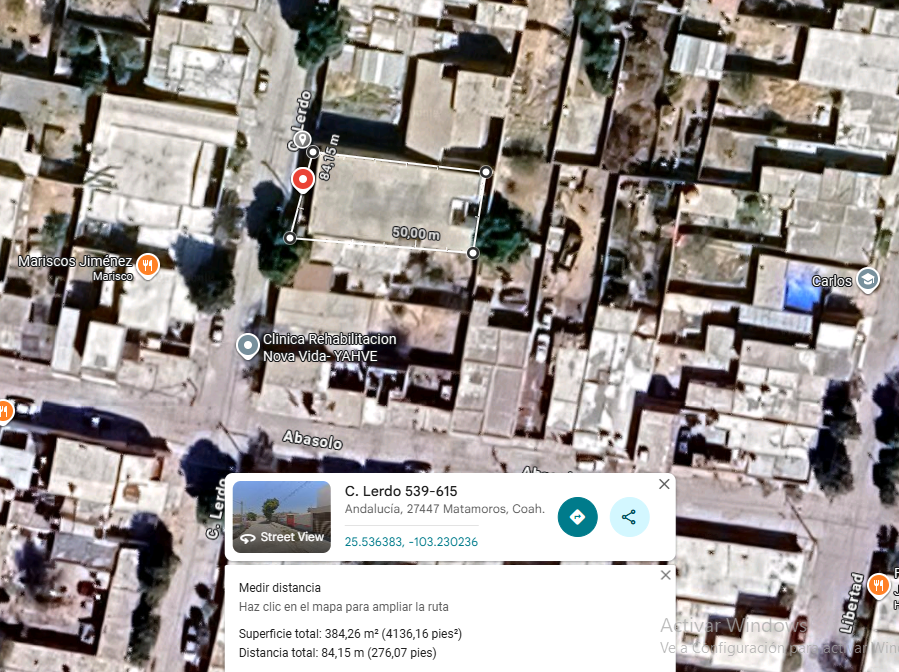The height and width of the screenshot is (672, 899).
Task: Click the Superficie total 384,26 m² text
Action: click(350, 634)
